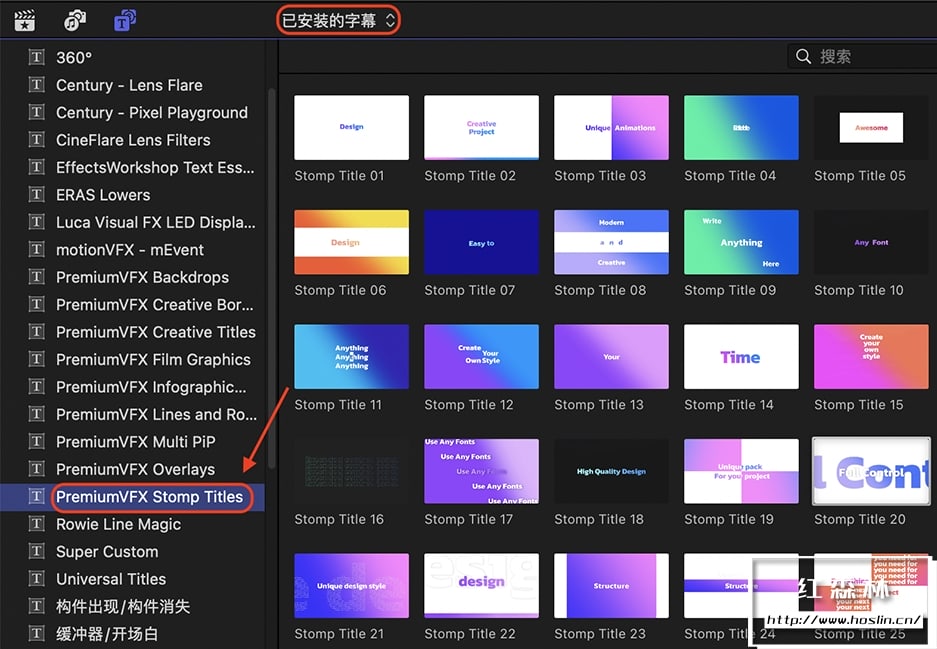Select the Stomp Title 02 thumbnail

[481, 127]
